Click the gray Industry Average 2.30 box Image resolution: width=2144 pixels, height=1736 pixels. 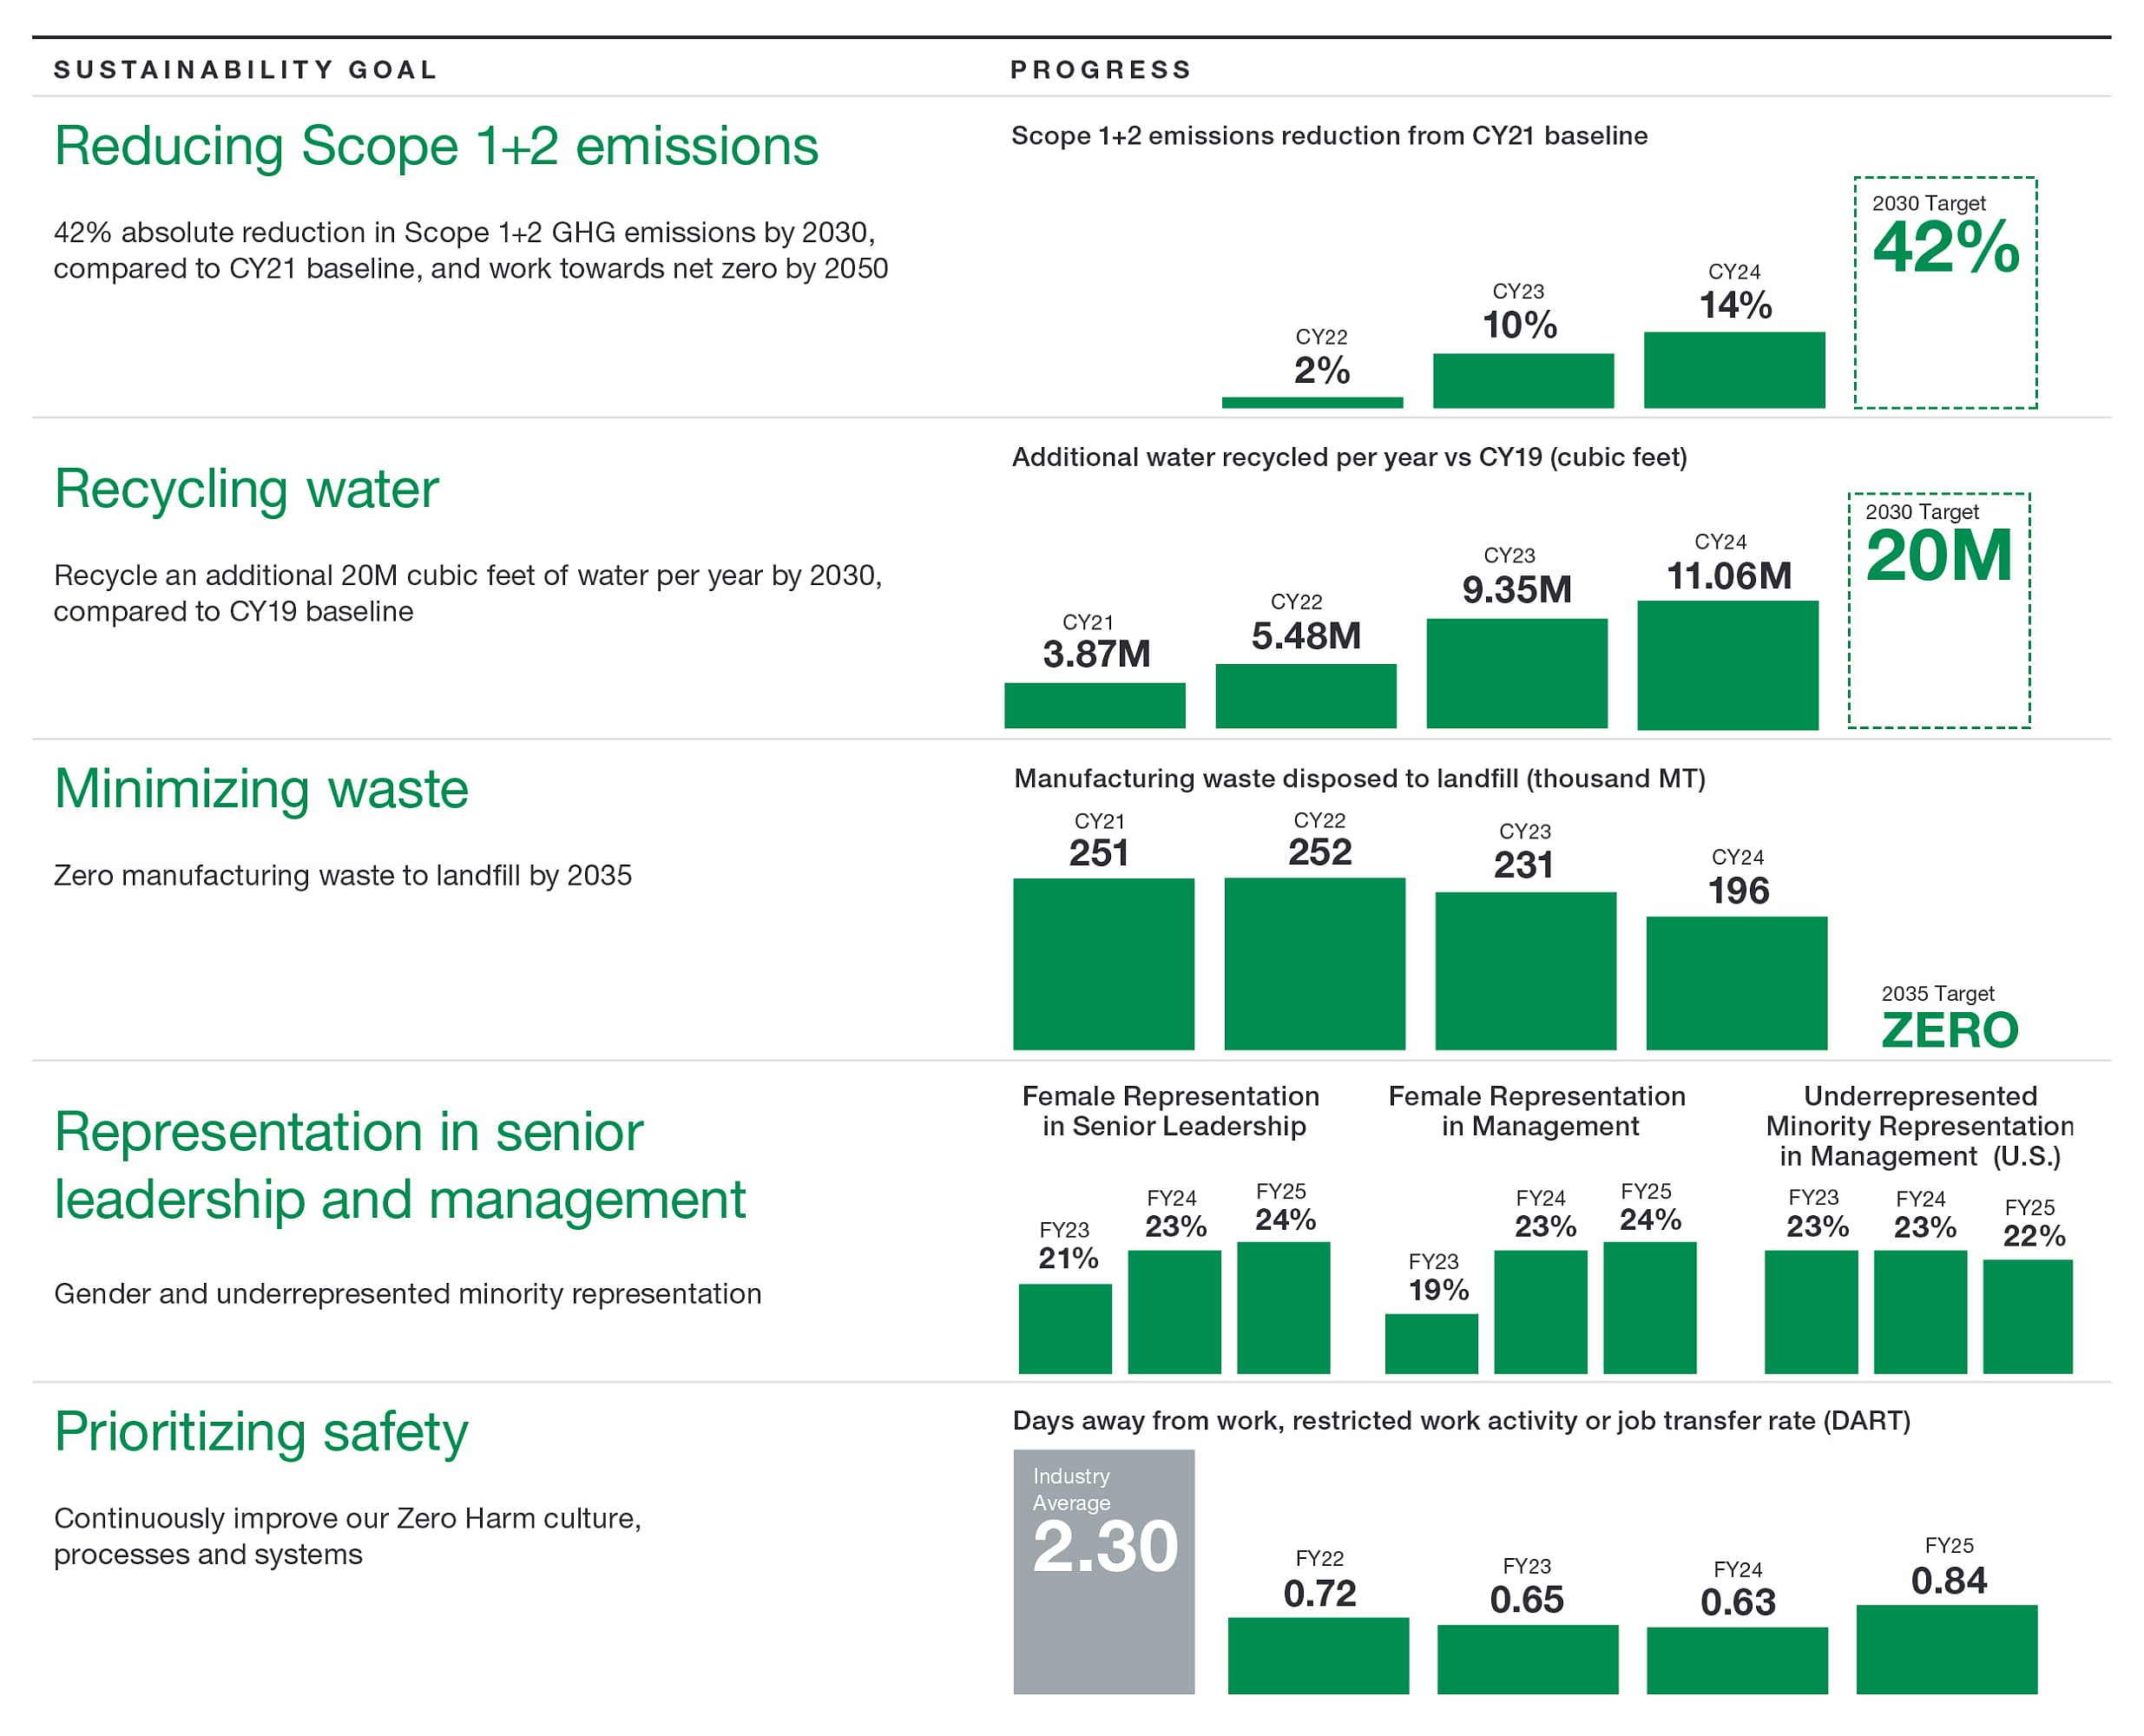(x=1103, y=1571)
